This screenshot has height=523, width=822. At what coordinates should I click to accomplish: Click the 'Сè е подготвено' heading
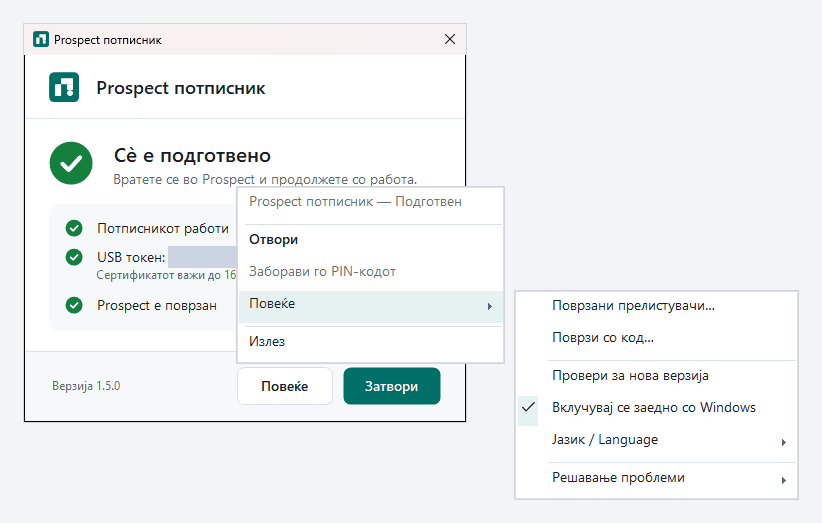[x=192, y=156]
